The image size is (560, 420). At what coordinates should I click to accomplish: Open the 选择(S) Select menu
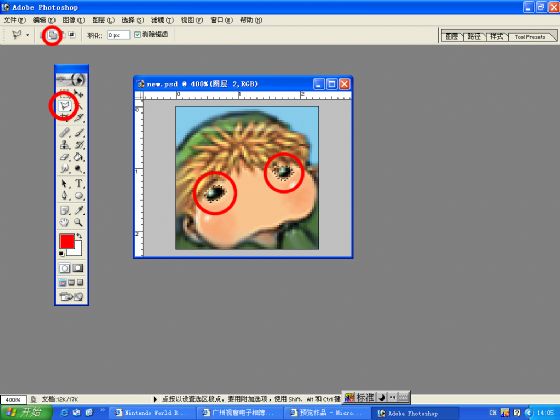pyautogui.click(x=132, y=20)
